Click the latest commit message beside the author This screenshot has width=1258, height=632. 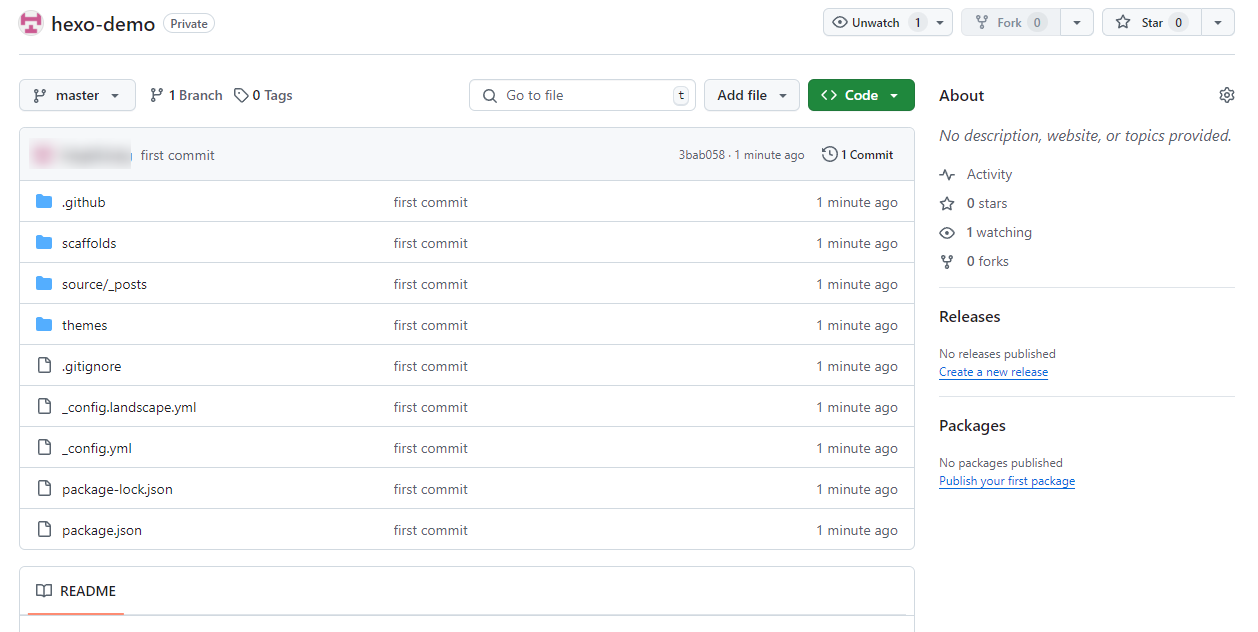[x=178, y=155]
